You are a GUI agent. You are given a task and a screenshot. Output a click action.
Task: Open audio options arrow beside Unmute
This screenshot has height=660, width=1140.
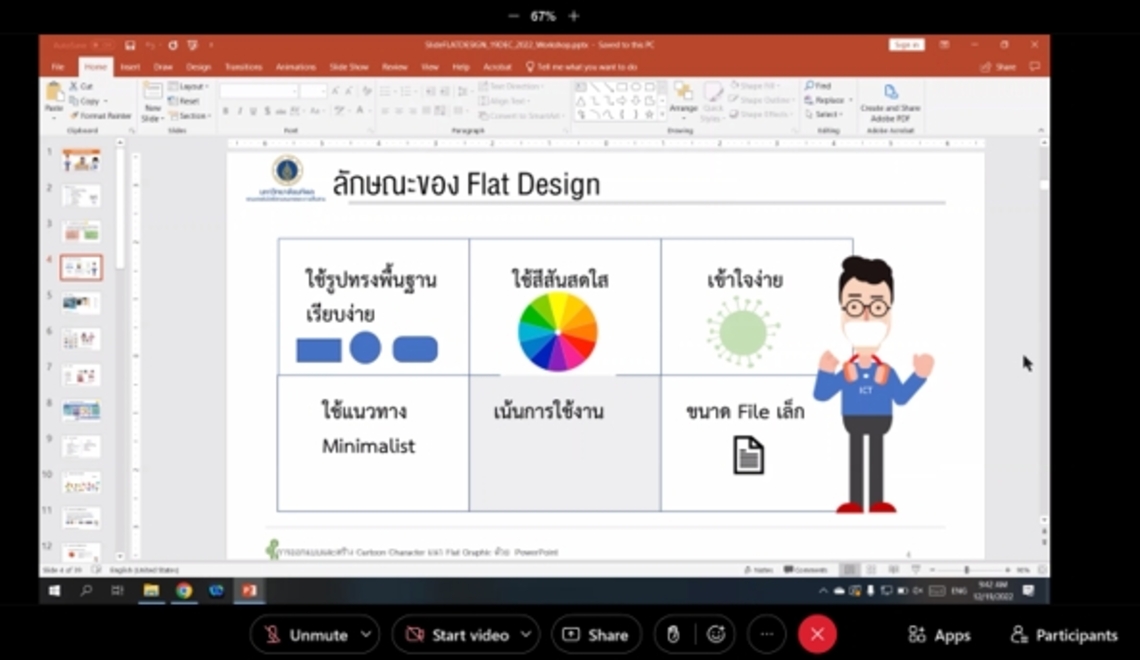tap(365, 635)
